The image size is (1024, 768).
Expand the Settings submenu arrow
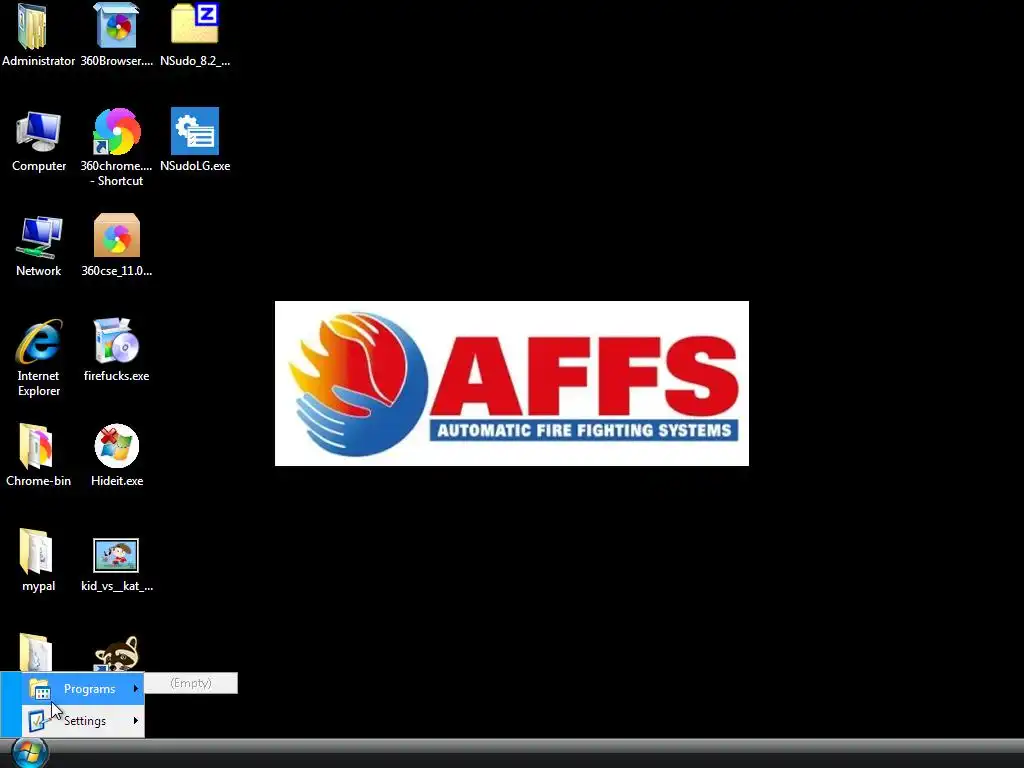[136, 721]
